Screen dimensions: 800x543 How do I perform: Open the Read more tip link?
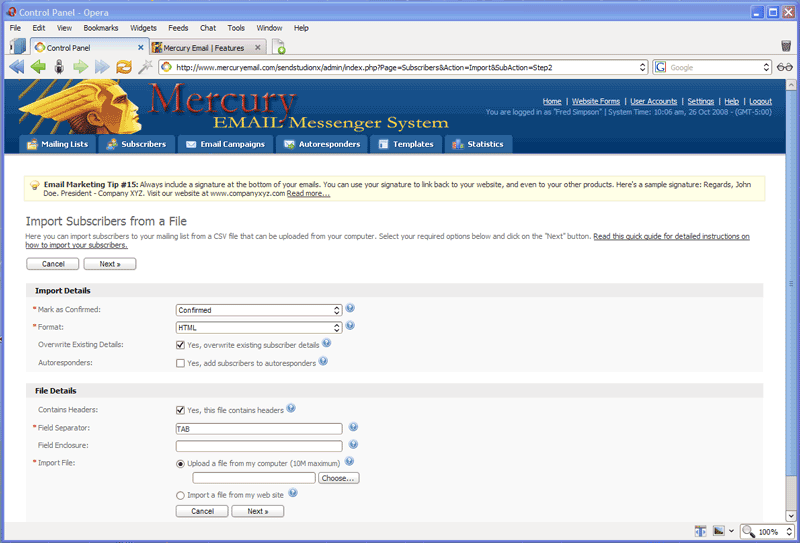coord(308,193)
